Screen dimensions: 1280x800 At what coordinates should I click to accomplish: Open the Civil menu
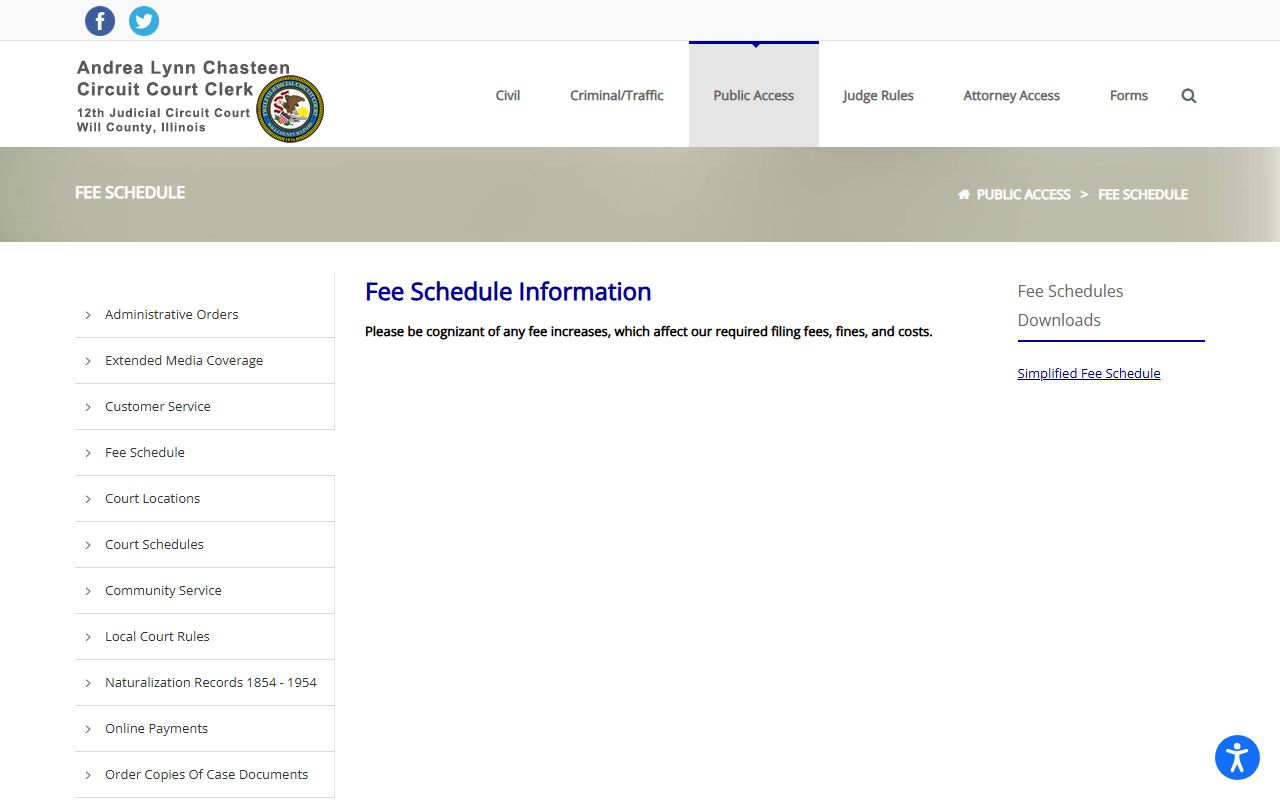[x=508, y=96]
